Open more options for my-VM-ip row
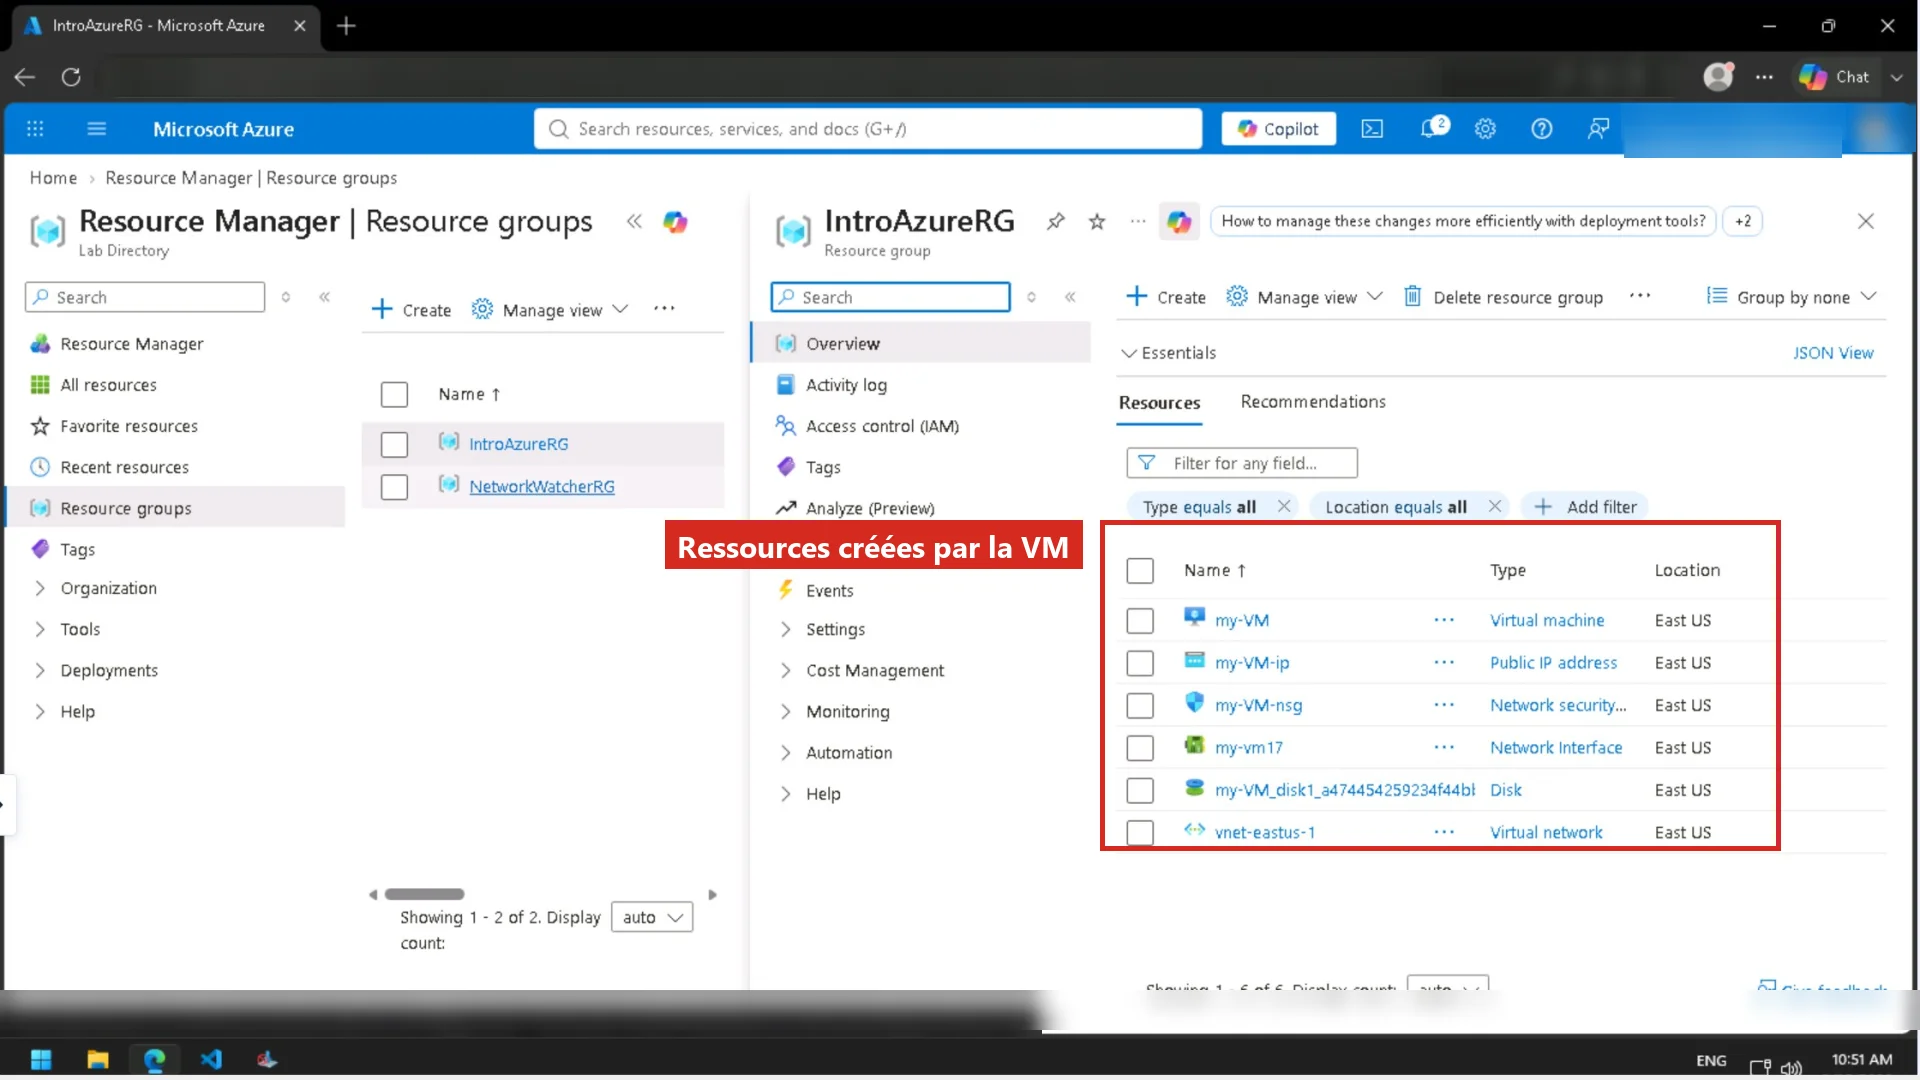Image resolution: width=1920 pixels, height=1080 pixels. [1444, 663]
